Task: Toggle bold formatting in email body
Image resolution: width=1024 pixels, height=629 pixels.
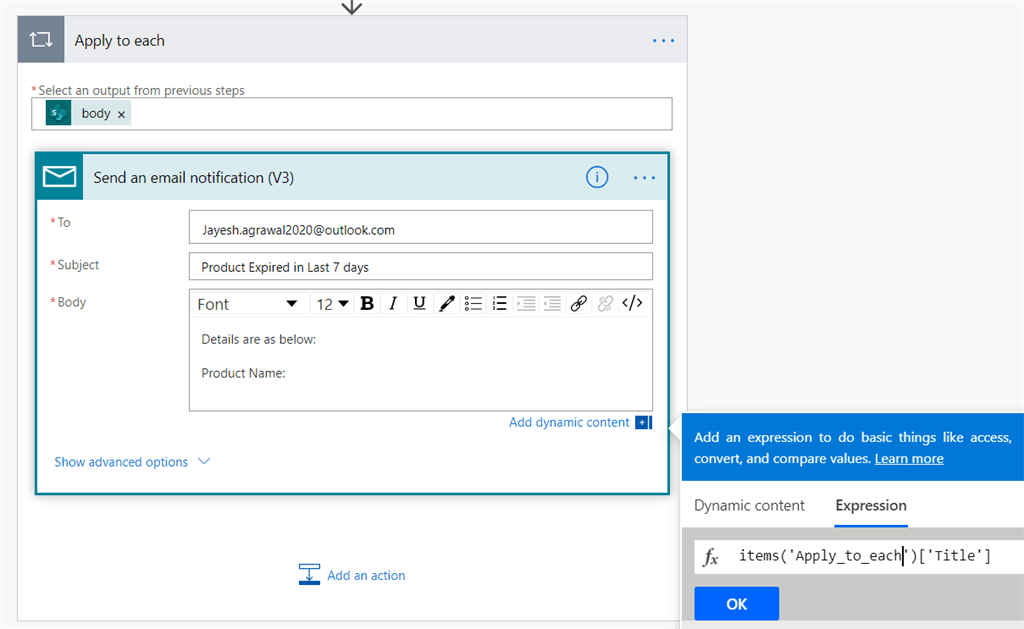Action: point(367,303)
